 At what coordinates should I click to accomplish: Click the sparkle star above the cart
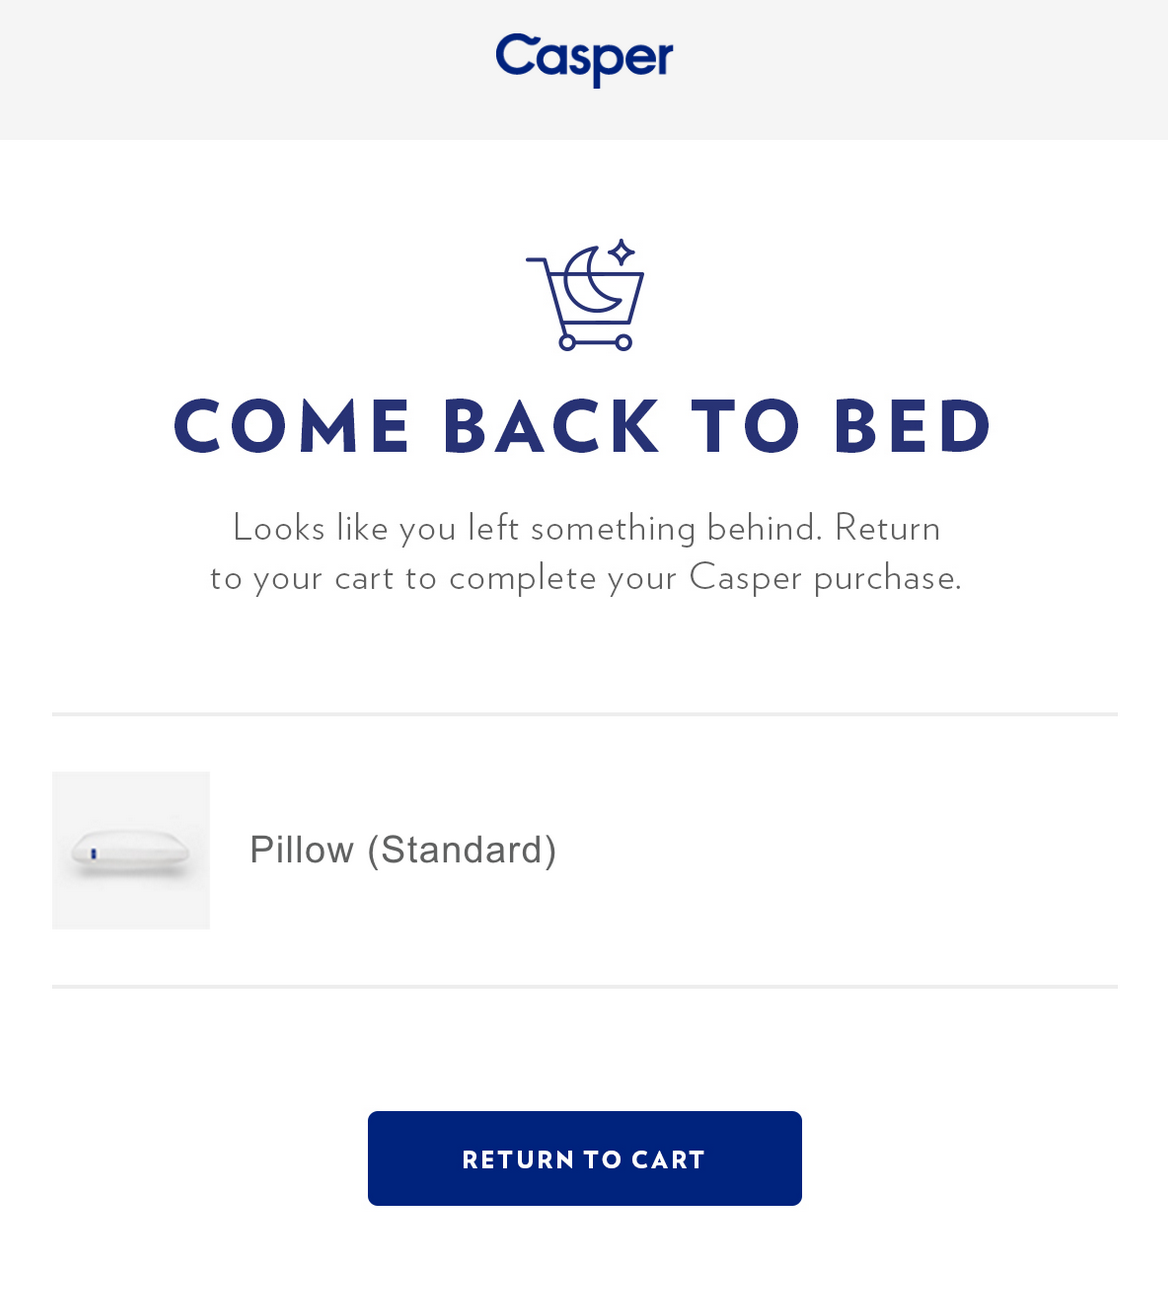tap(622, 252)
